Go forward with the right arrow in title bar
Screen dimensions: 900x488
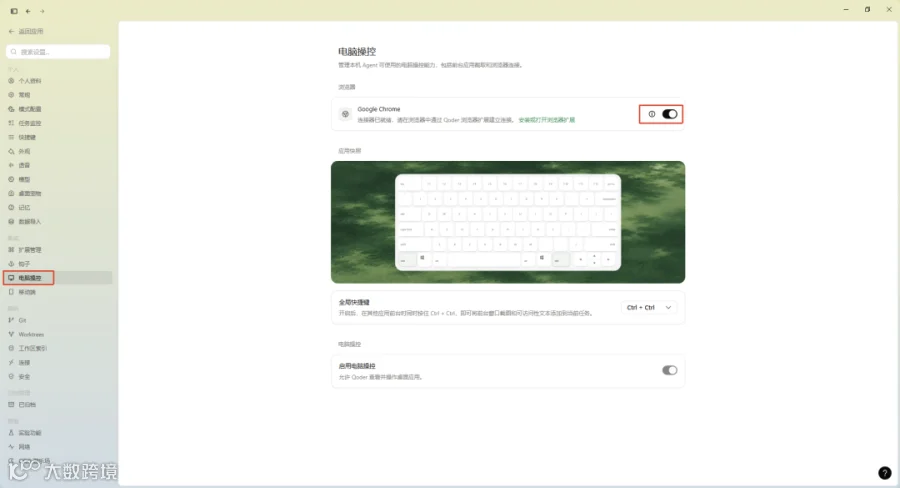click(x=42, y=11)
